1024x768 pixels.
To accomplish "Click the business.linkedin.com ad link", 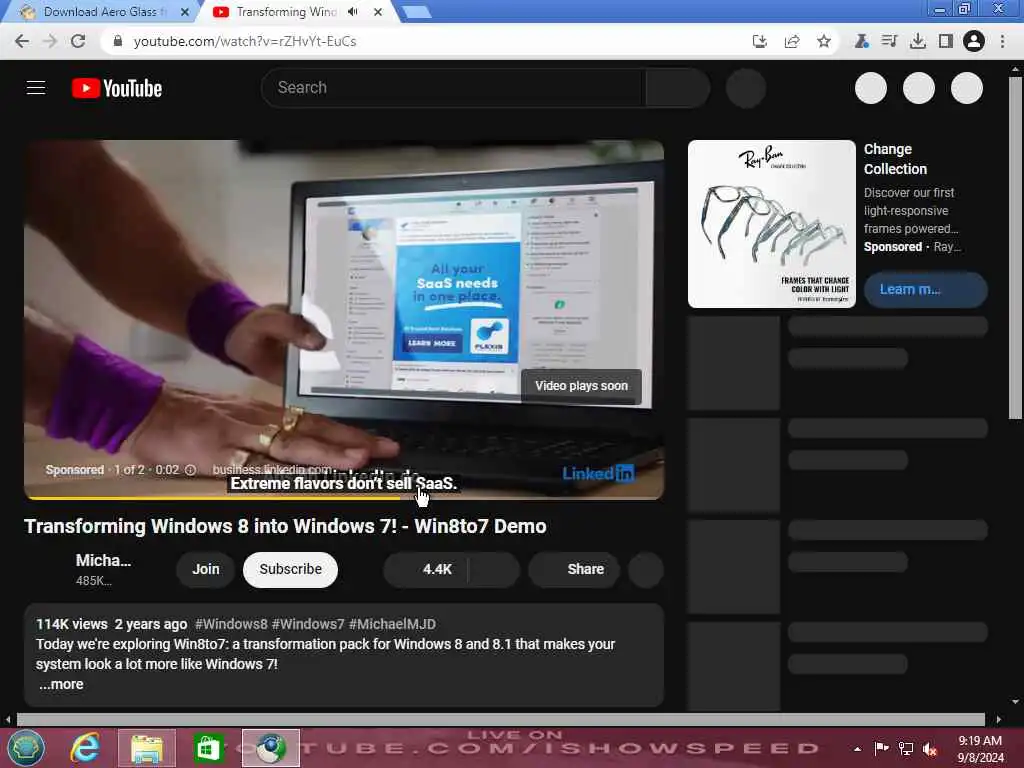I will pyautogui.click(x=272, y=470).
